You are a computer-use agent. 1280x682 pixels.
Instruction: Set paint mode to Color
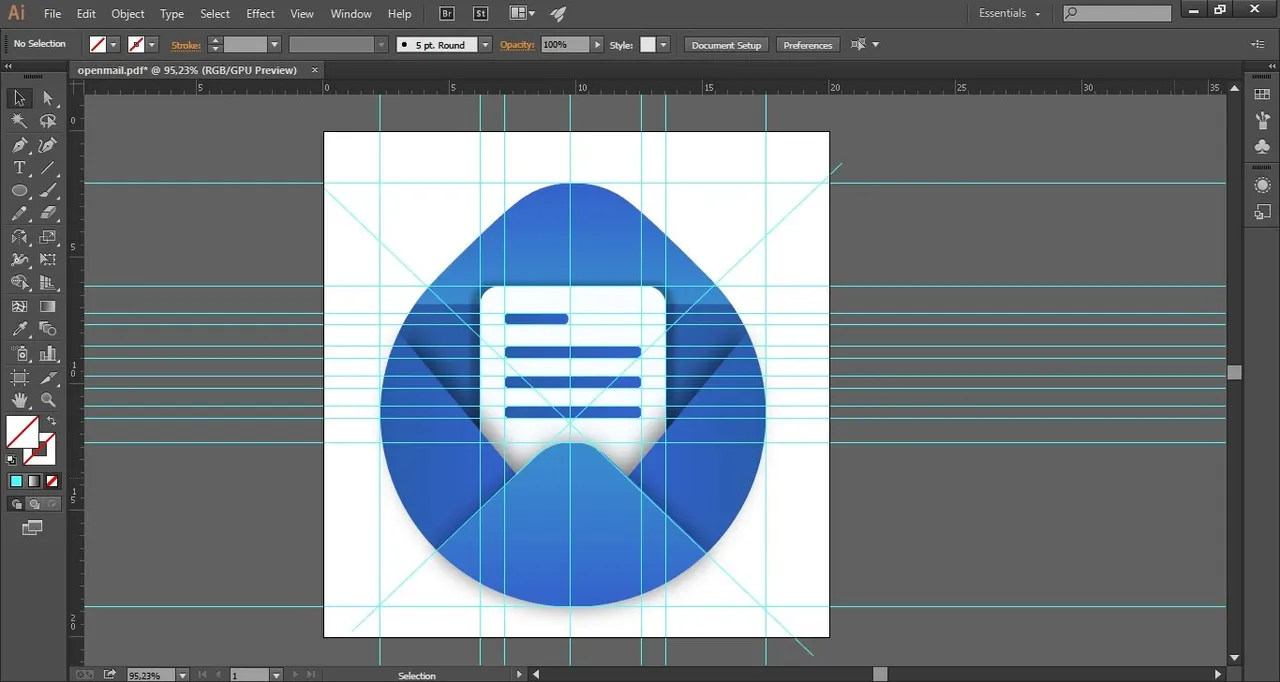(x=17, y=481)
